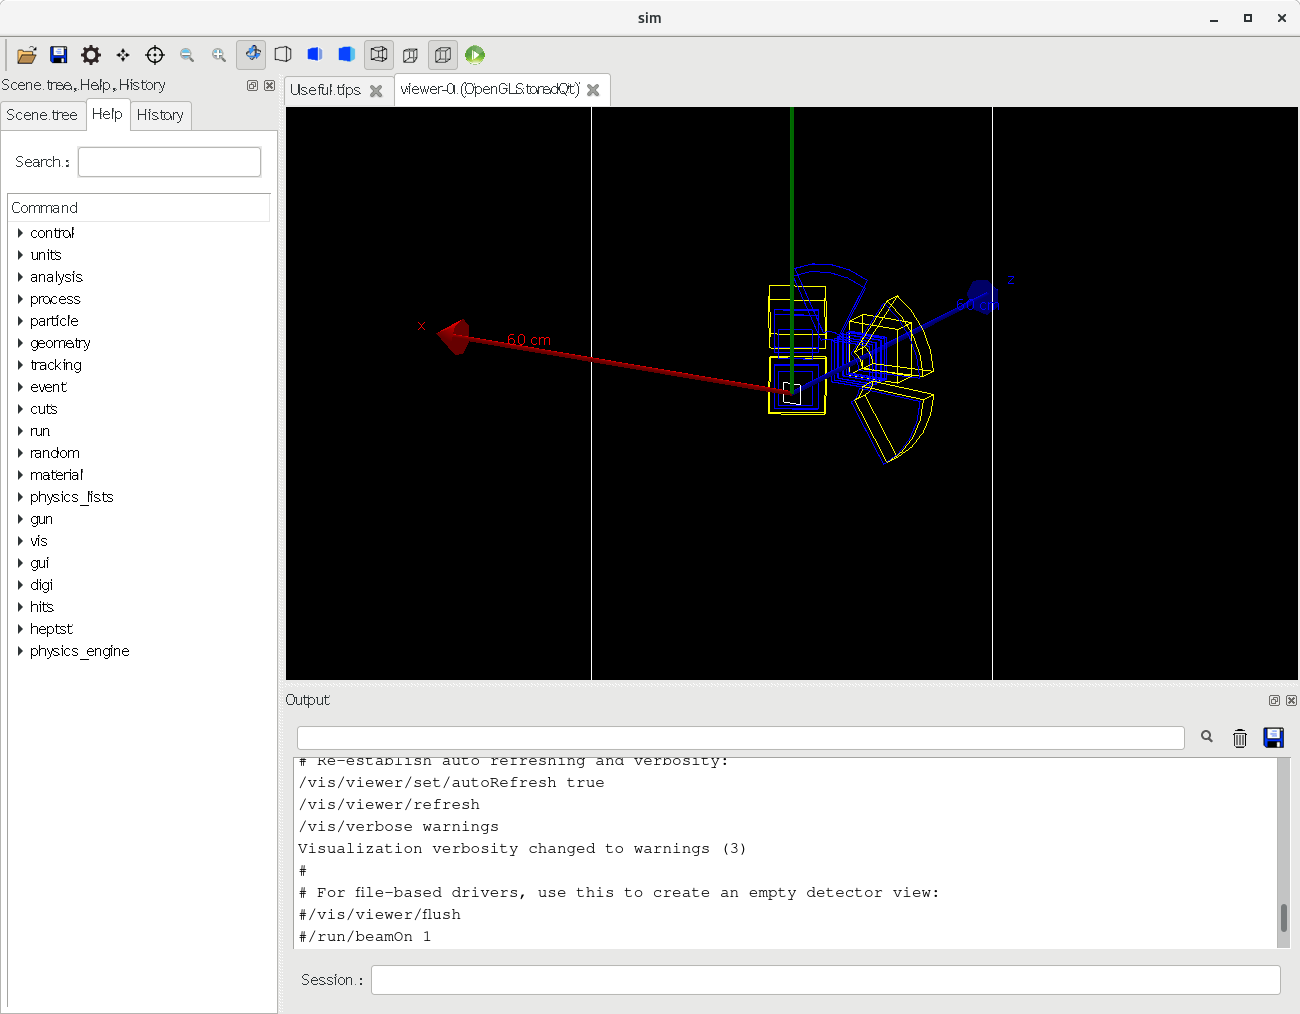Focus the Output filter text field
The image size is (1300, 1014).
click(741, 738)
